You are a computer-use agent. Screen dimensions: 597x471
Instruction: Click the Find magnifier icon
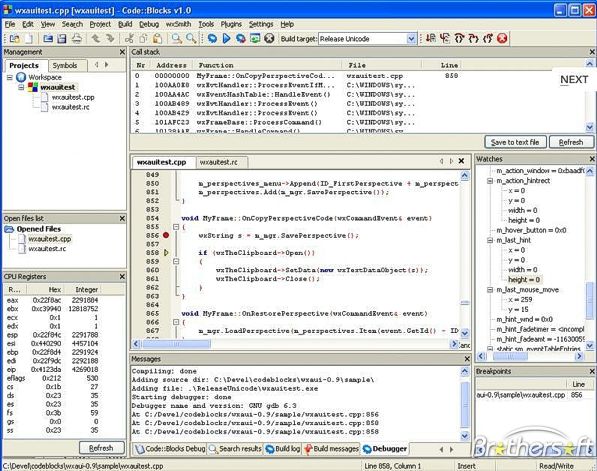click(x=176, y=38)
